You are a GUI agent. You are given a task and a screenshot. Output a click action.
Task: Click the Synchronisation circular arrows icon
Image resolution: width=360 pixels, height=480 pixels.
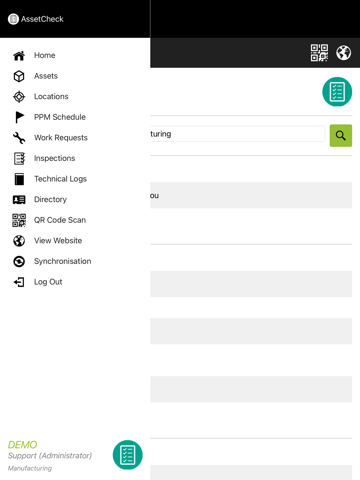coord(19,261)
